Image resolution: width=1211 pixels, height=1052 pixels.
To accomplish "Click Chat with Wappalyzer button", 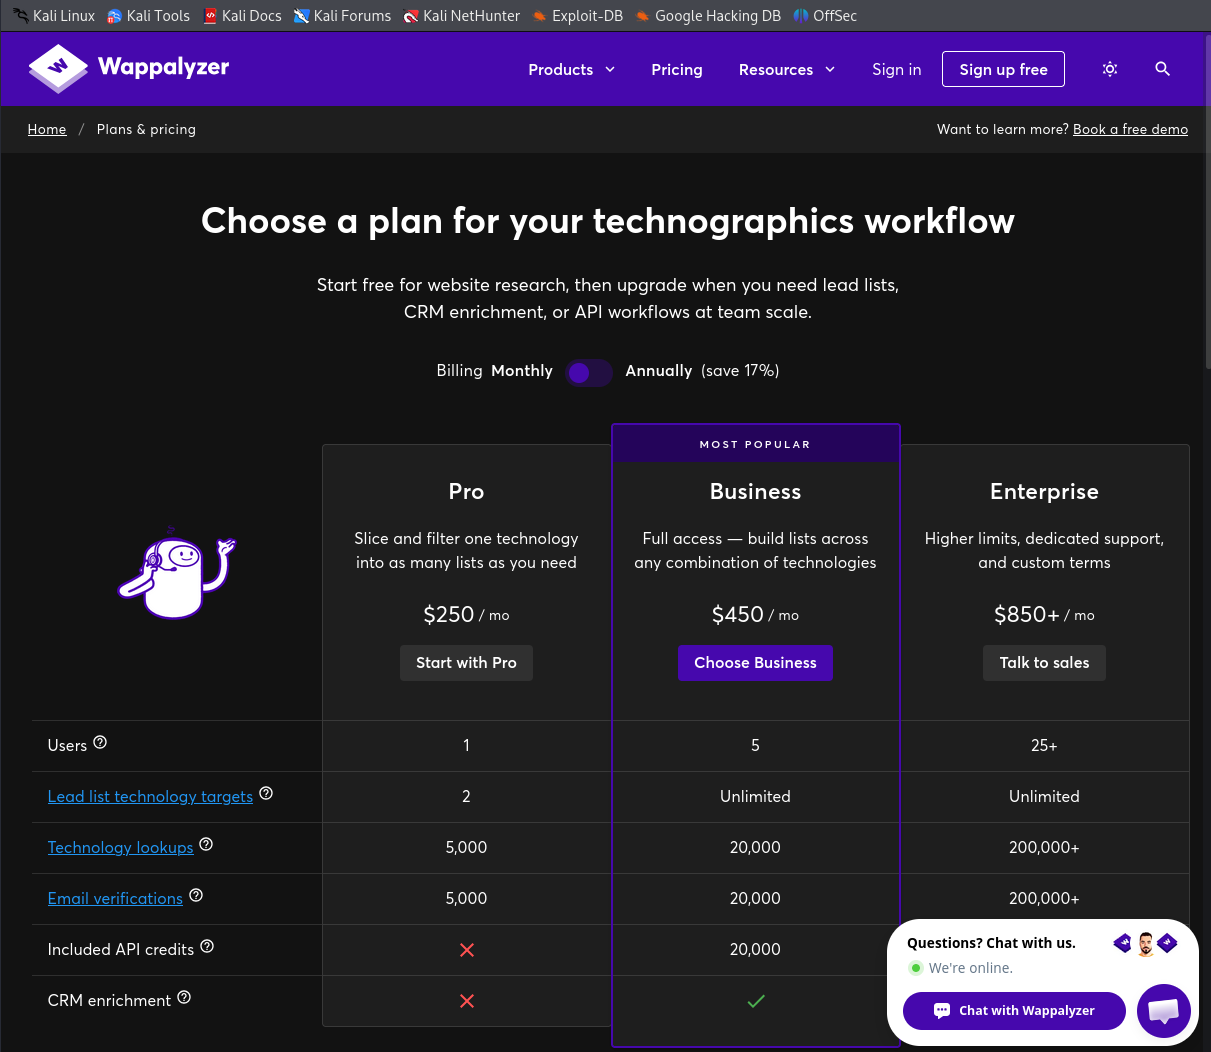I will coord(1014,1011).
